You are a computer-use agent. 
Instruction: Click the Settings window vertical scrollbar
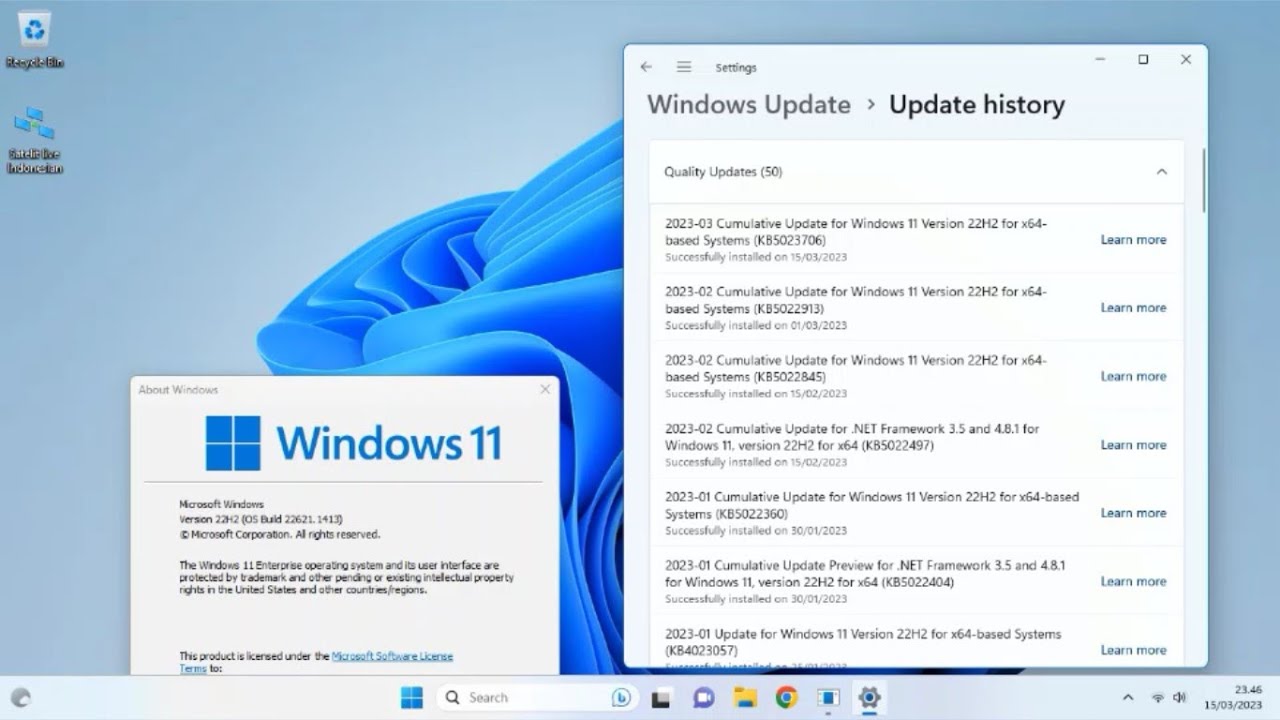1203,180
